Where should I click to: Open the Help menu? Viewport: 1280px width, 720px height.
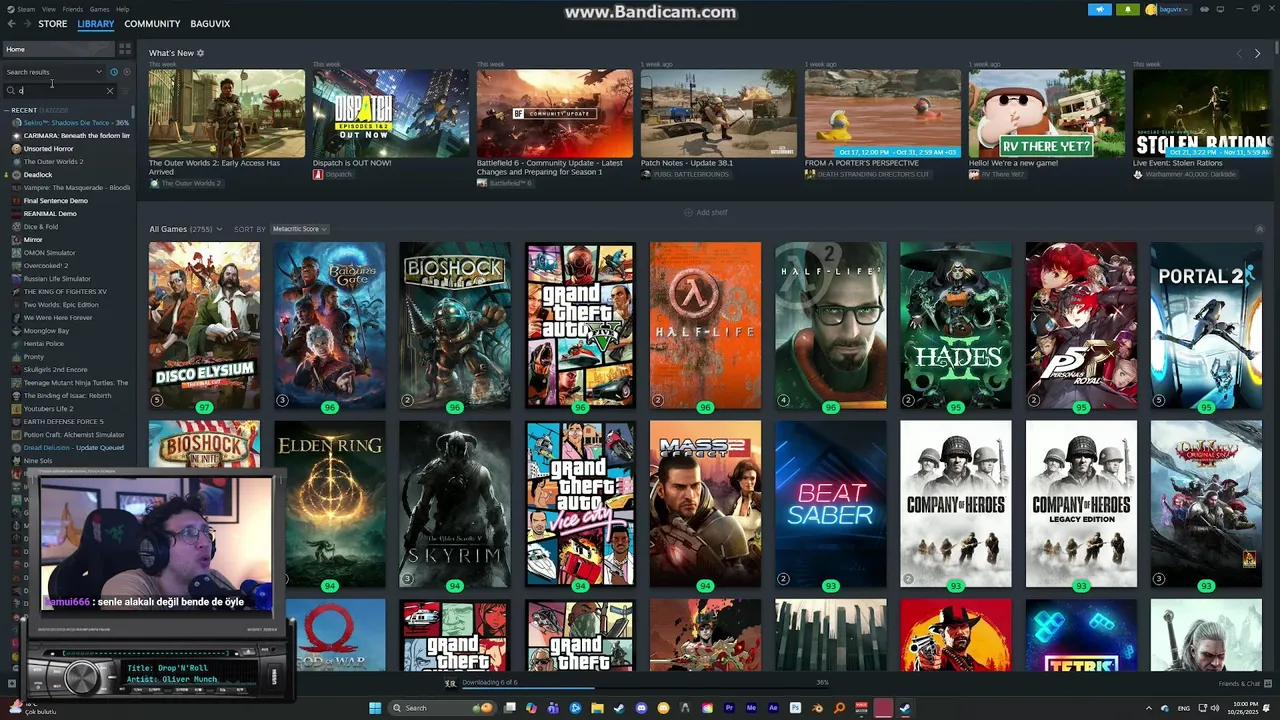(122, 9)
